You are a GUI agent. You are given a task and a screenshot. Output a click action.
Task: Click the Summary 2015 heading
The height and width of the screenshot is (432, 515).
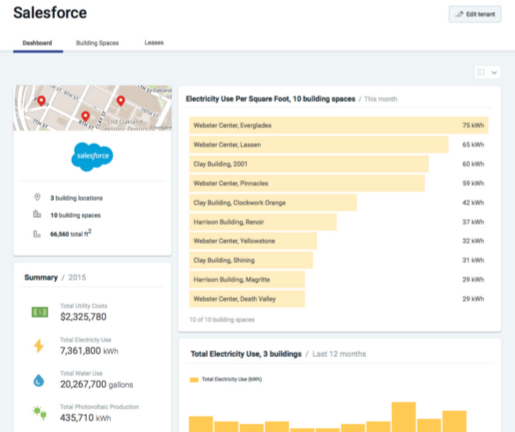pos(55,277)
